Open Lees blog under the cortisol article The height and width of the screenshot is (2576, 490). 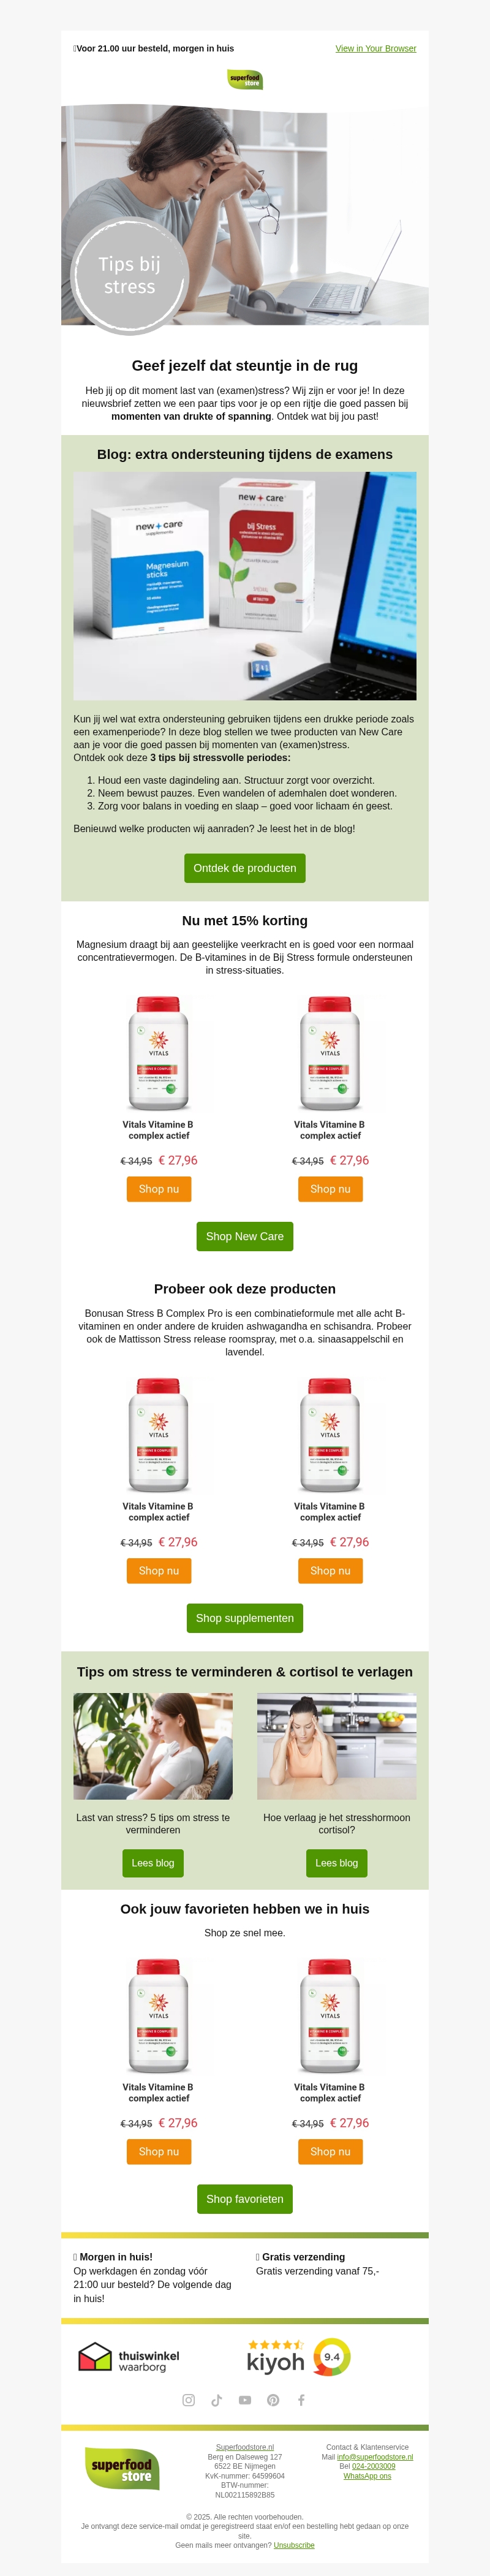click(337, 1863)
